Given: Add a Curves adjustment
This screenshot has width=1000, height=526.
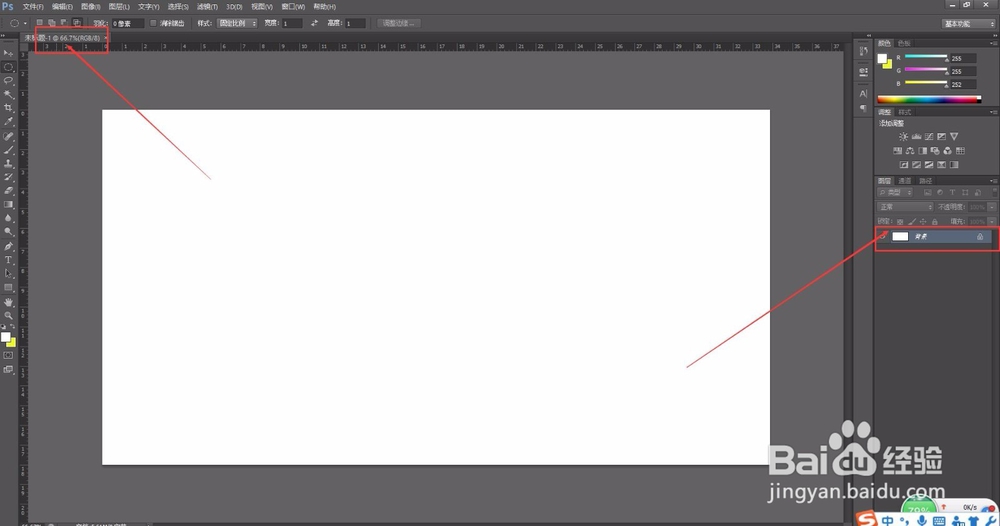Looking at the screenshot, I should (929, 136).
